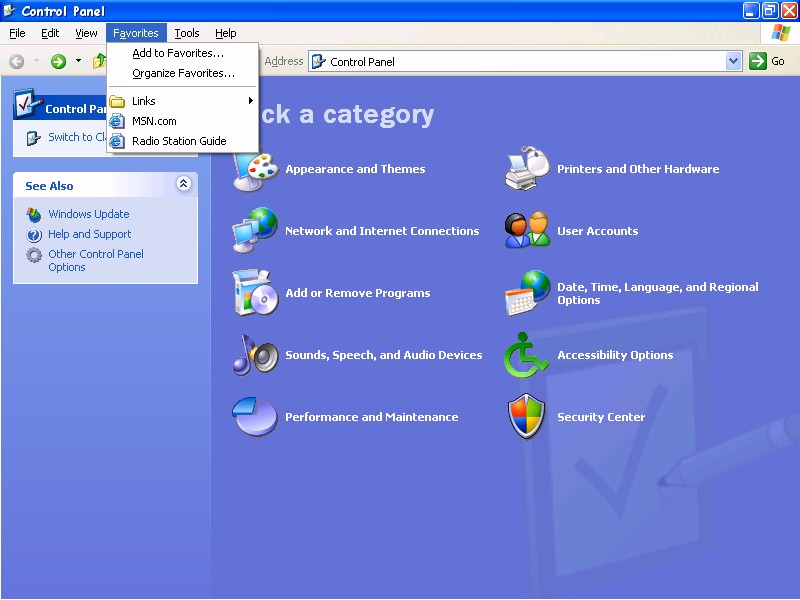
Task: Click the Accessibility Options wheelchair icon
Action: (528, 355)
